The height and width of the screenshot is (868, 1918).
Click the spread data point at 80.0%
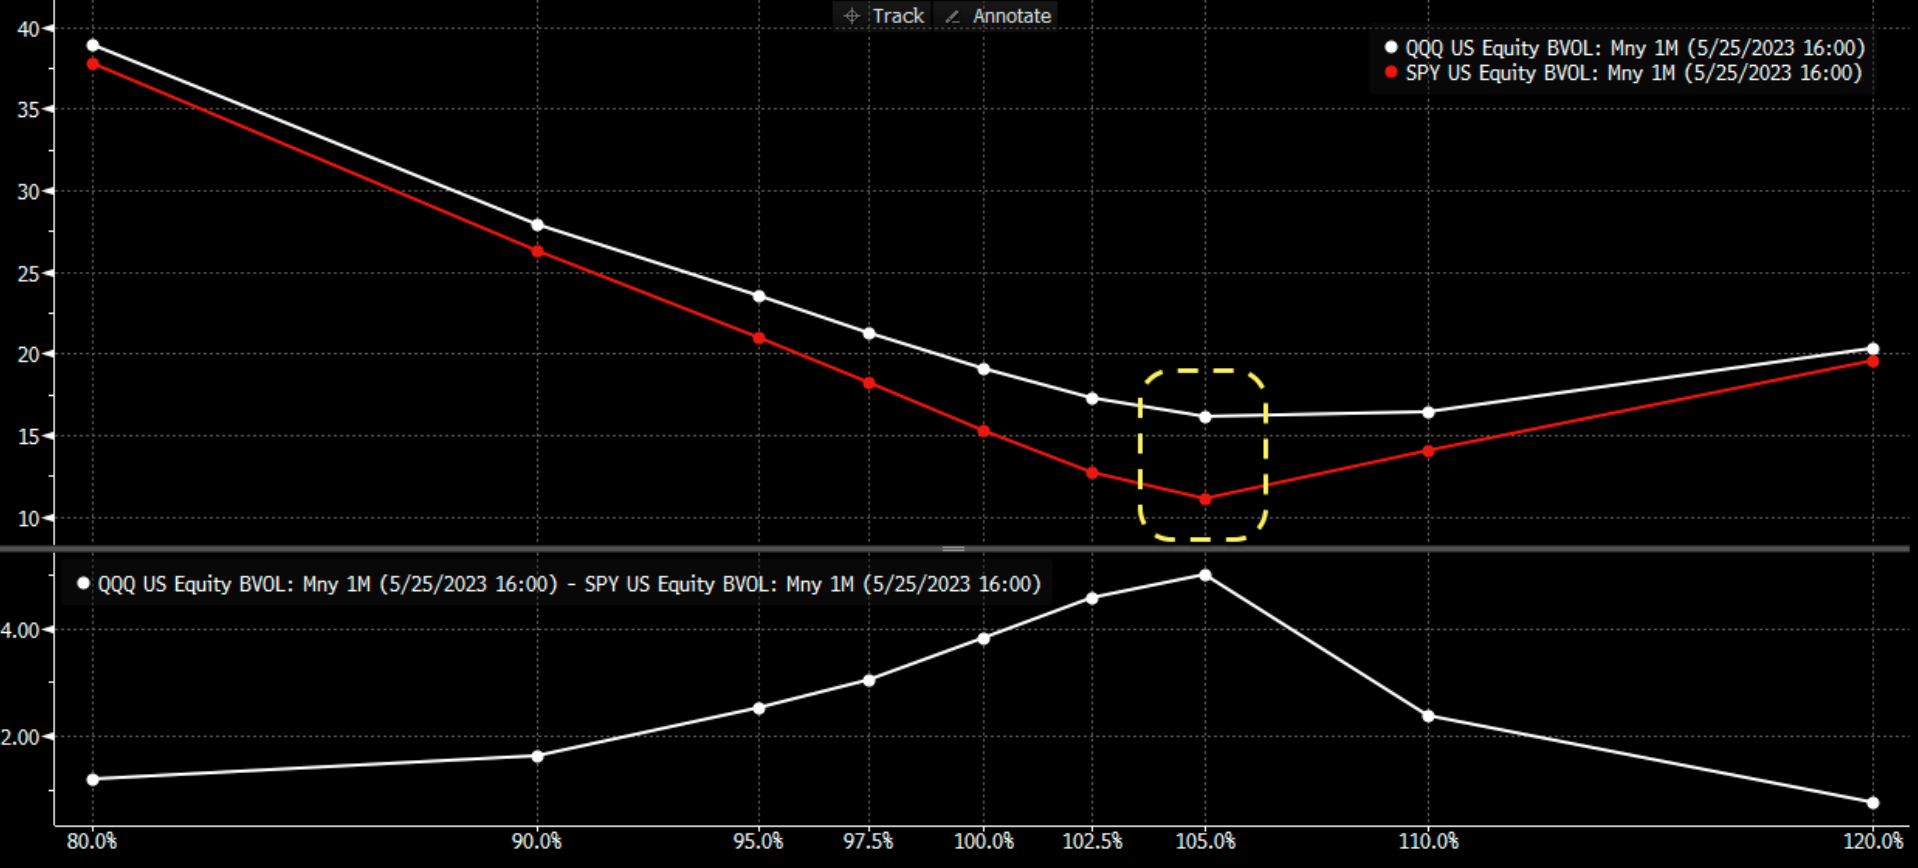coord(93,779)
